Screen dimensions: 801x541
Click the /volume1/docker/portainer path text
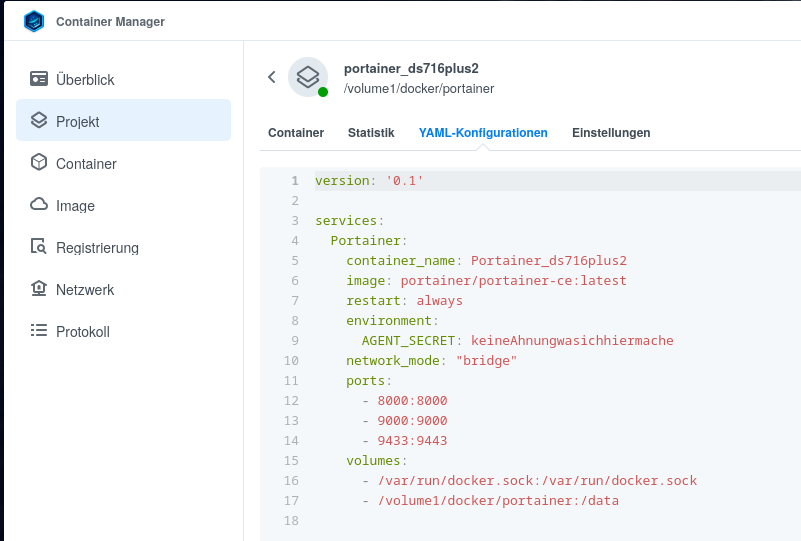click(x=419, y=88)
